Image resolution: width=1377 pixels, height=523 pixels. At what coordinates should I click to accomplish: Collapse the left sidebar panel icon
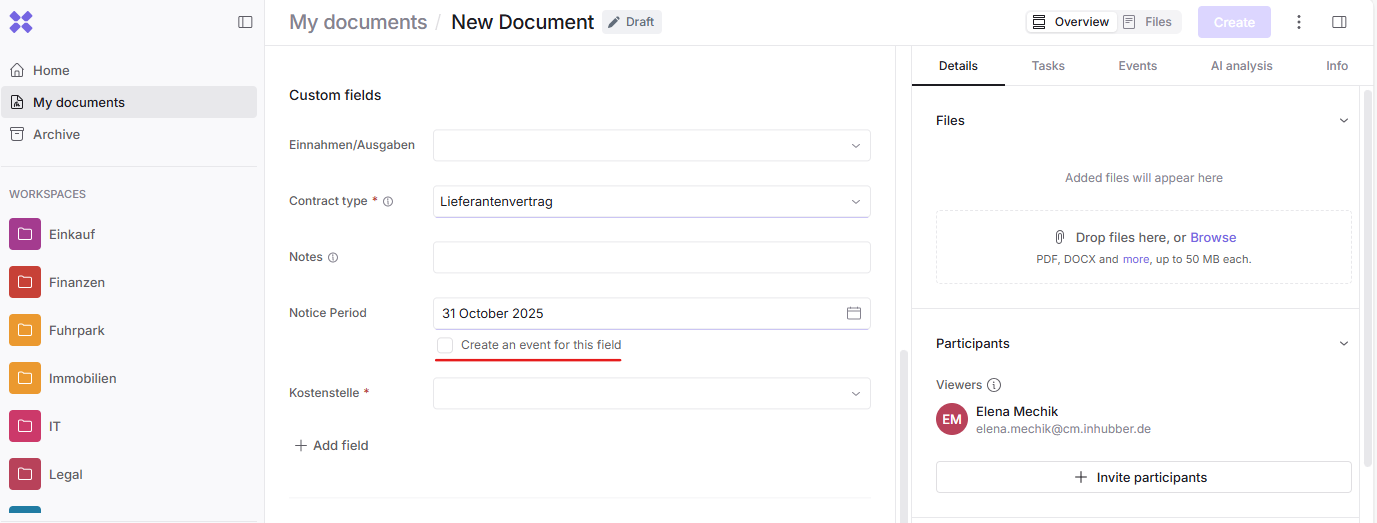click(245, 22)
